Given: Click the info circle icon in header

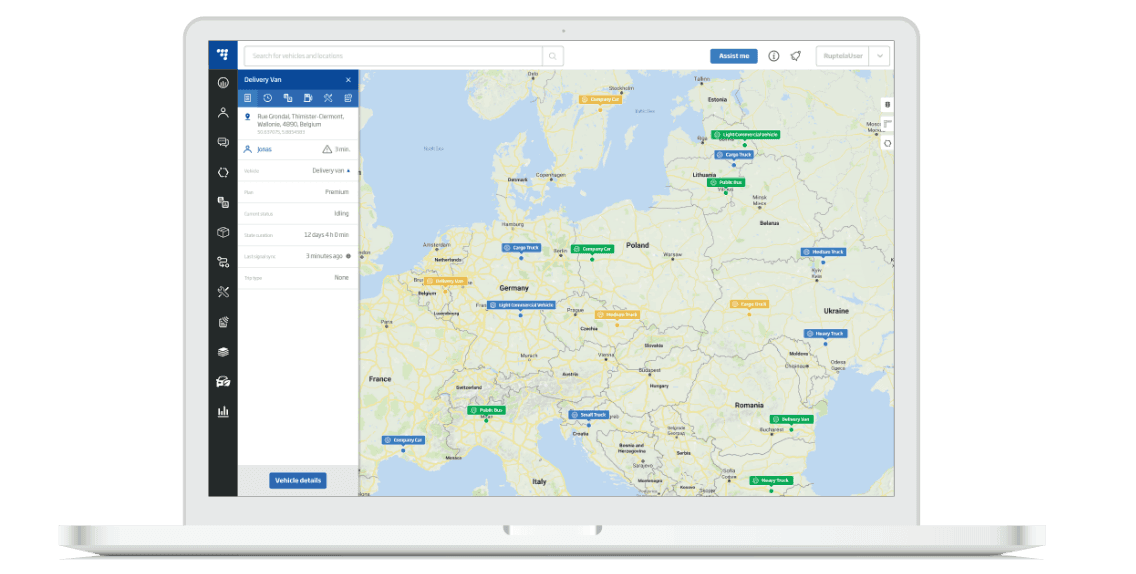Looking at the screenshot, I should coord(773,56).
